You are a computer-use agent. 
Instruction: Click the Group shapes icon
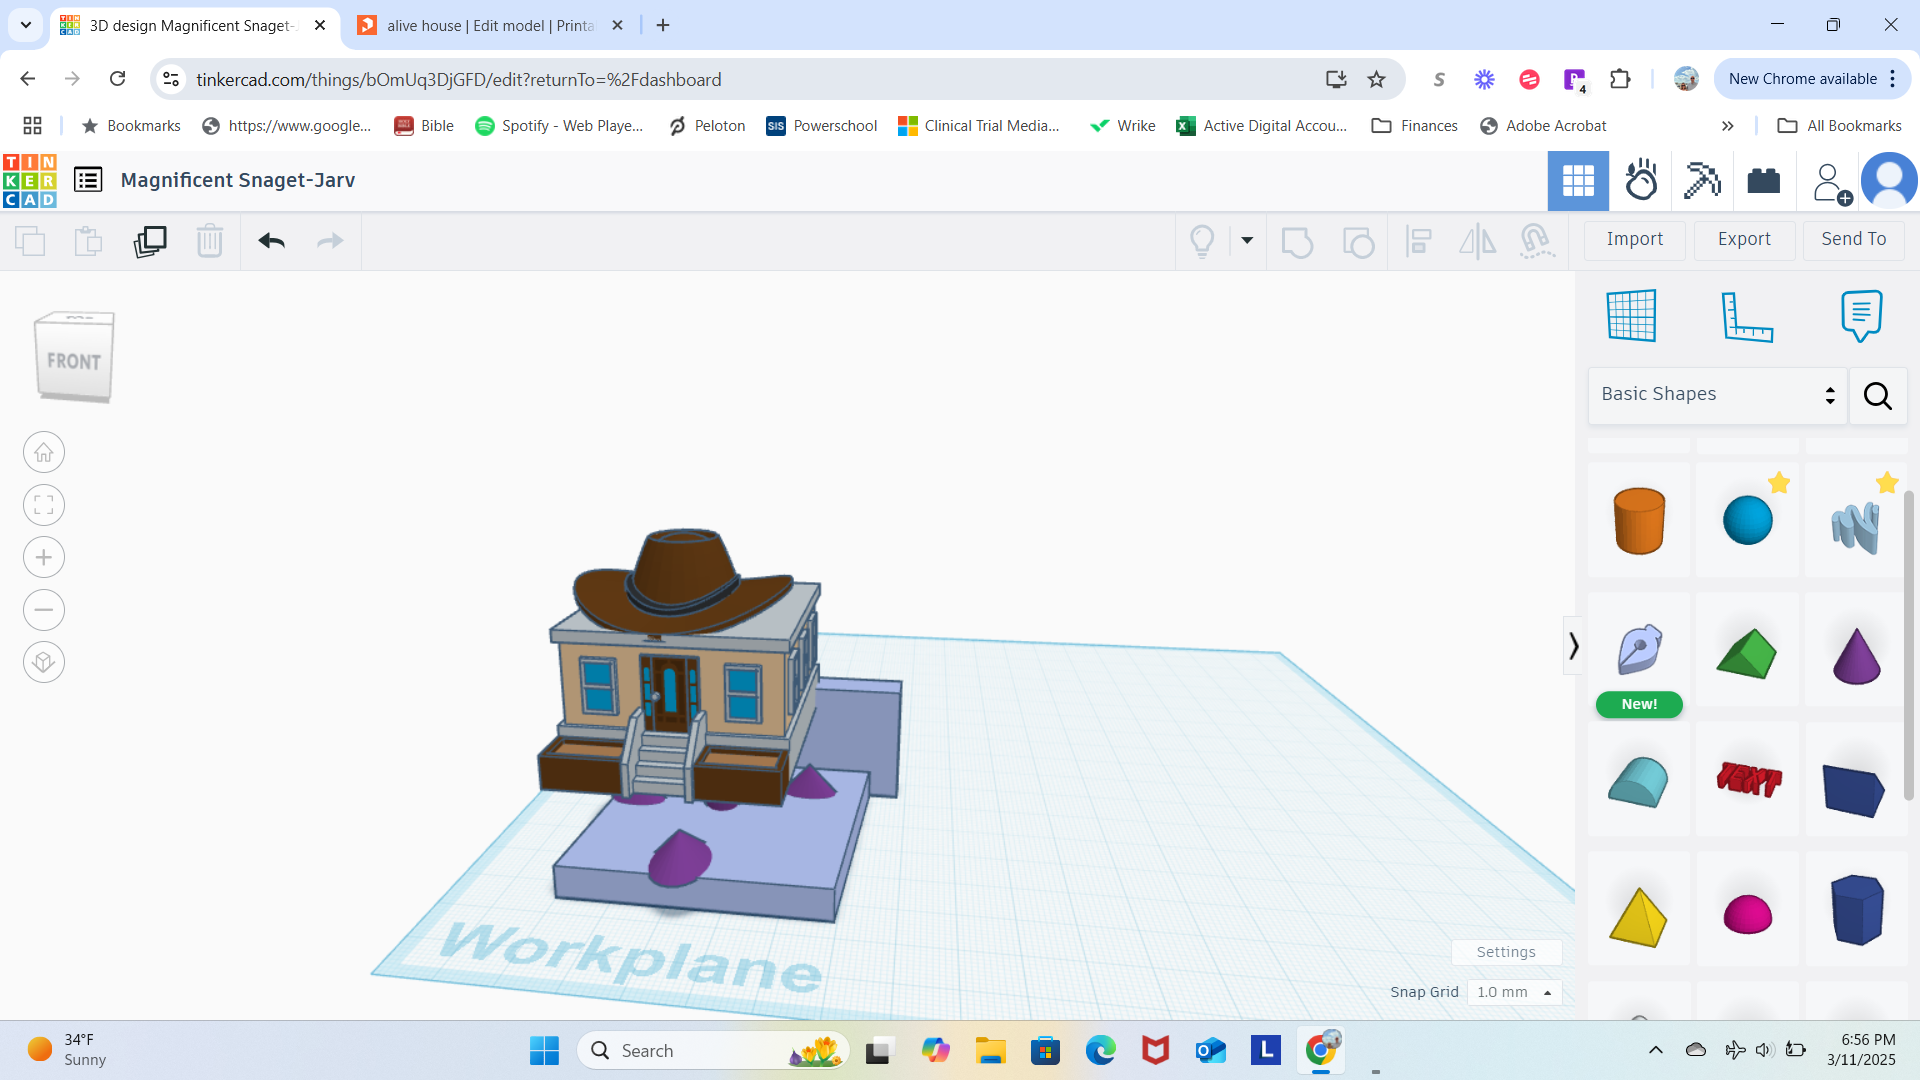point(1297,241)
